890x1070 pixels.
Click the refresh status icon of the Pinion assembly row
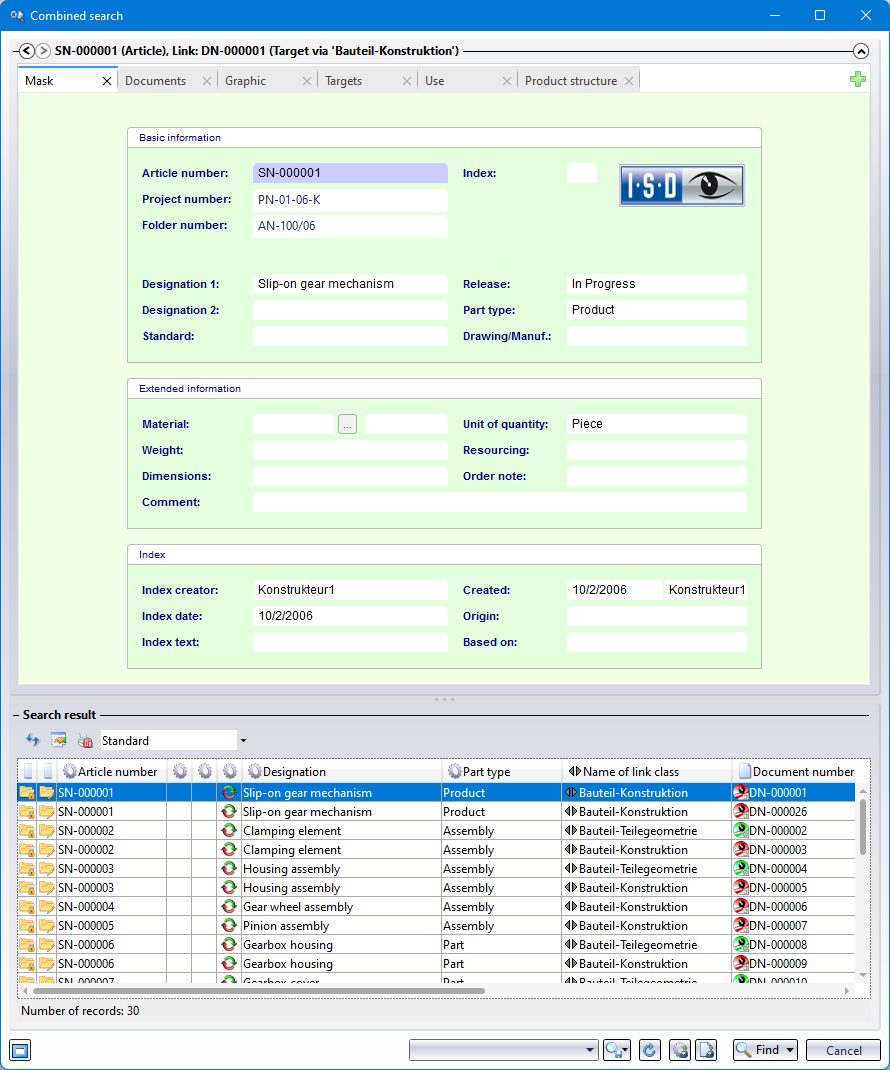click(229, 925)
